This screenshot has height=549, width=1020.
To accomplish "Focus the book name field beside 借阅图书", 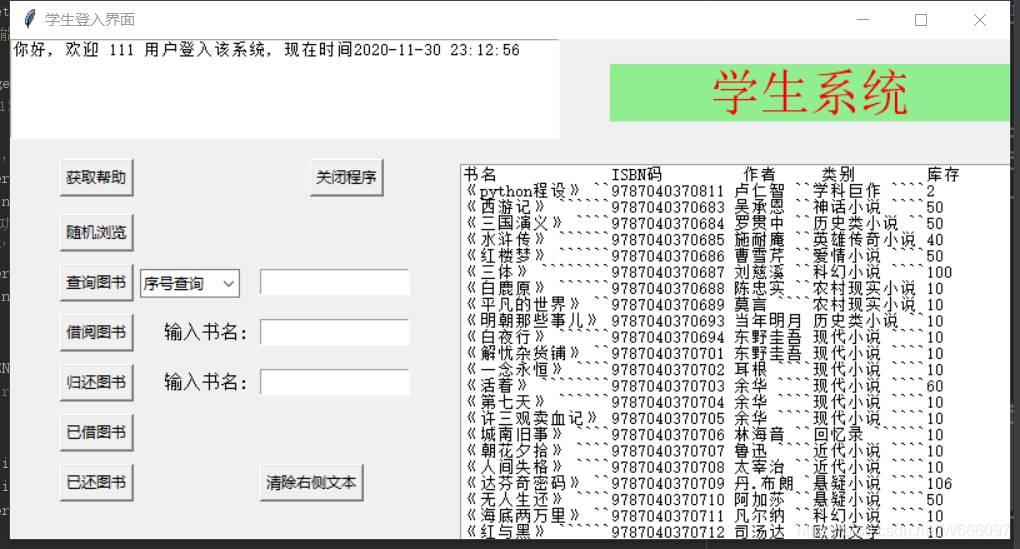I will (335, 332).
